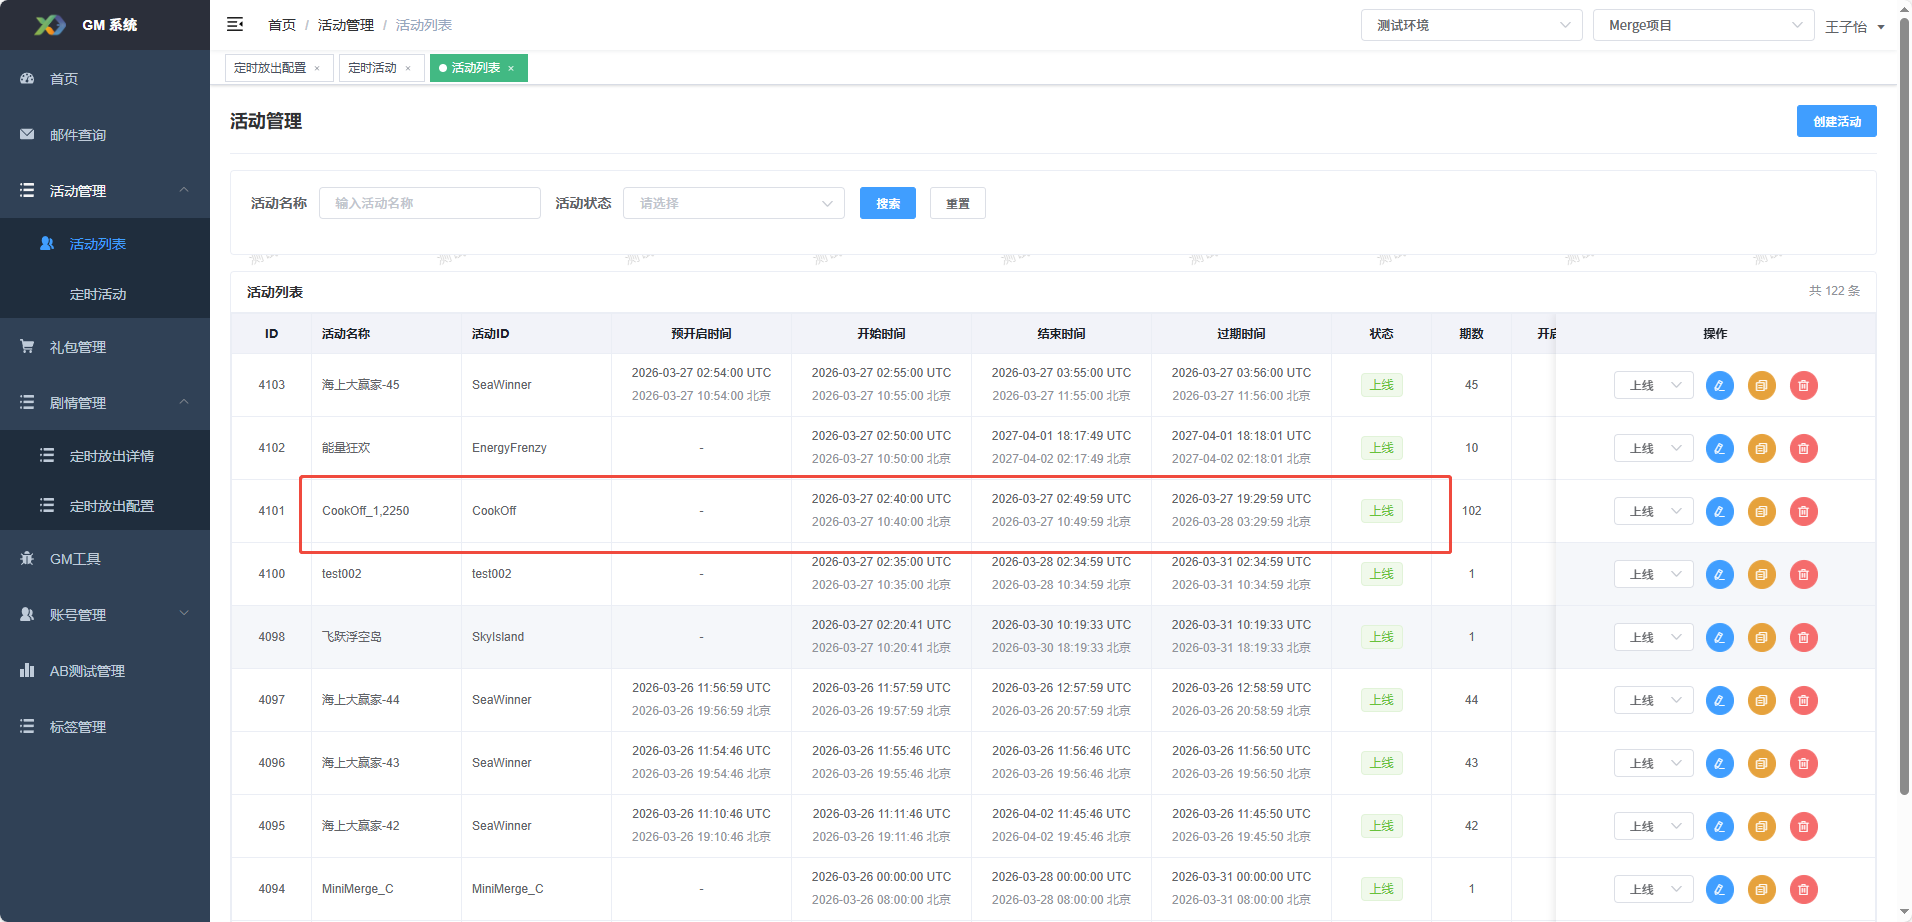Click the edit pencil icon for 飞跃浮空岛
The height and width of the screenshot is (922, 1912).
1720,637
